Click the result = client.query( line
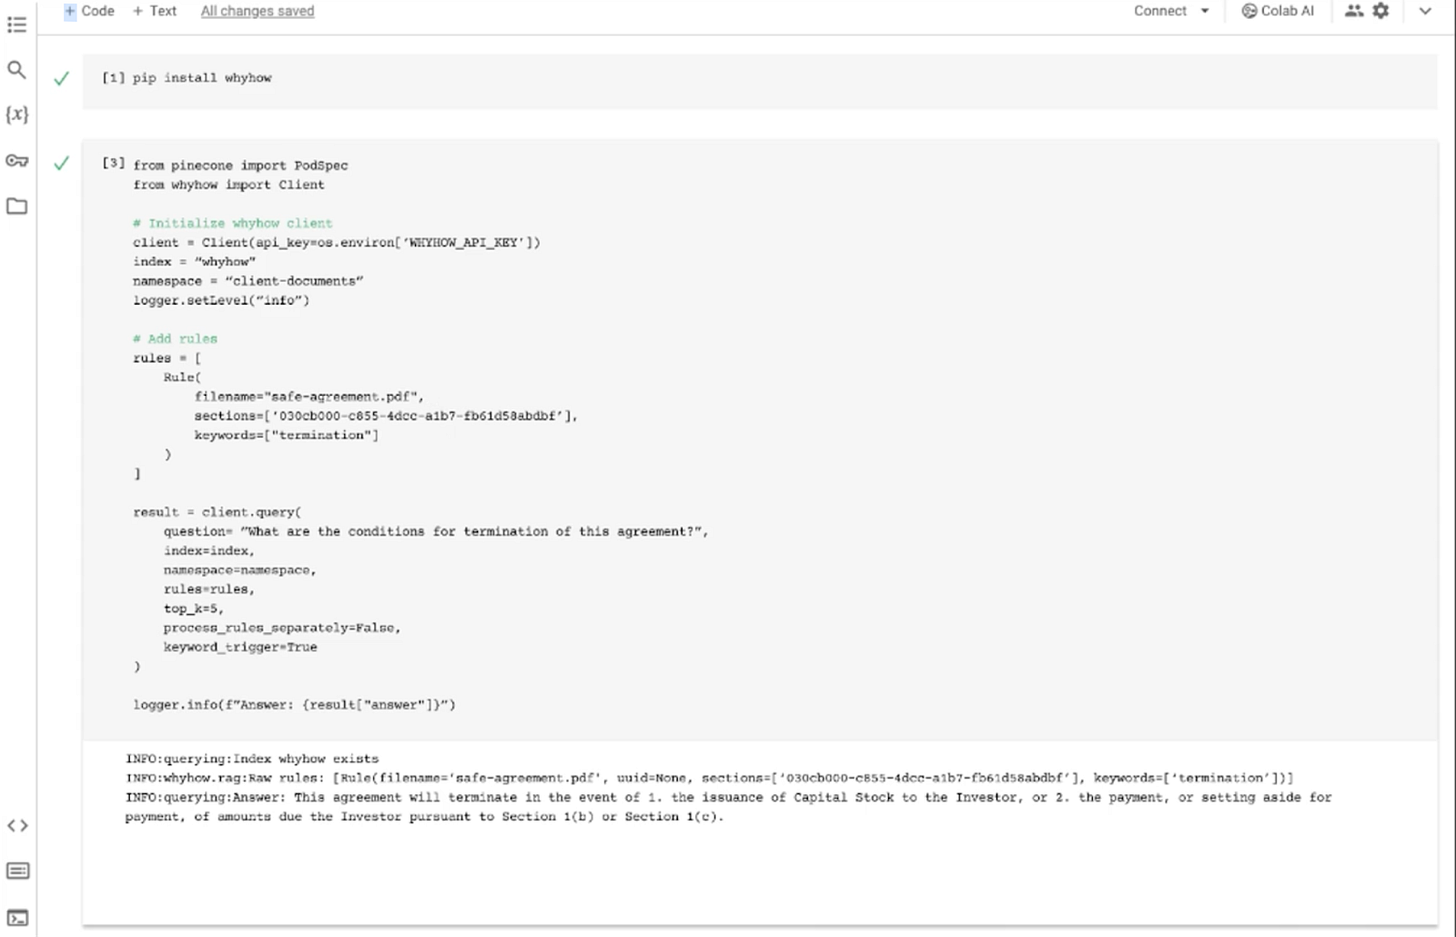 click(x=217, y=512)
